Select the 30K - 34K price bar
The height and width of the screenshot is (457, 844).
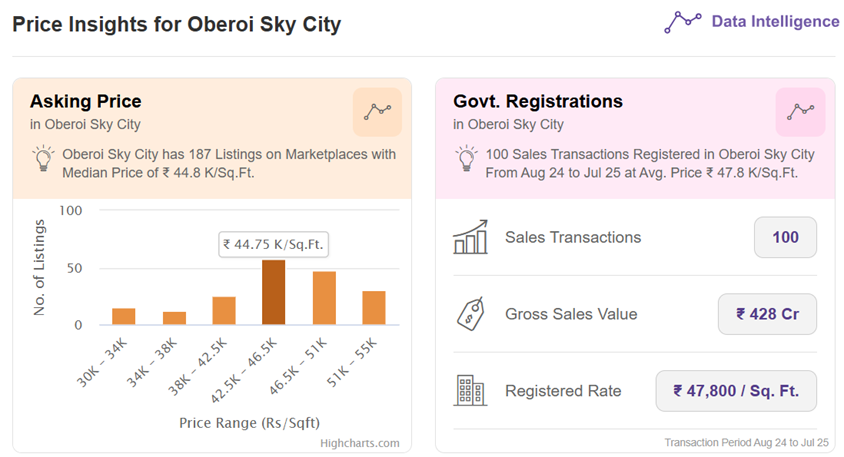click(x=124, y=316)
